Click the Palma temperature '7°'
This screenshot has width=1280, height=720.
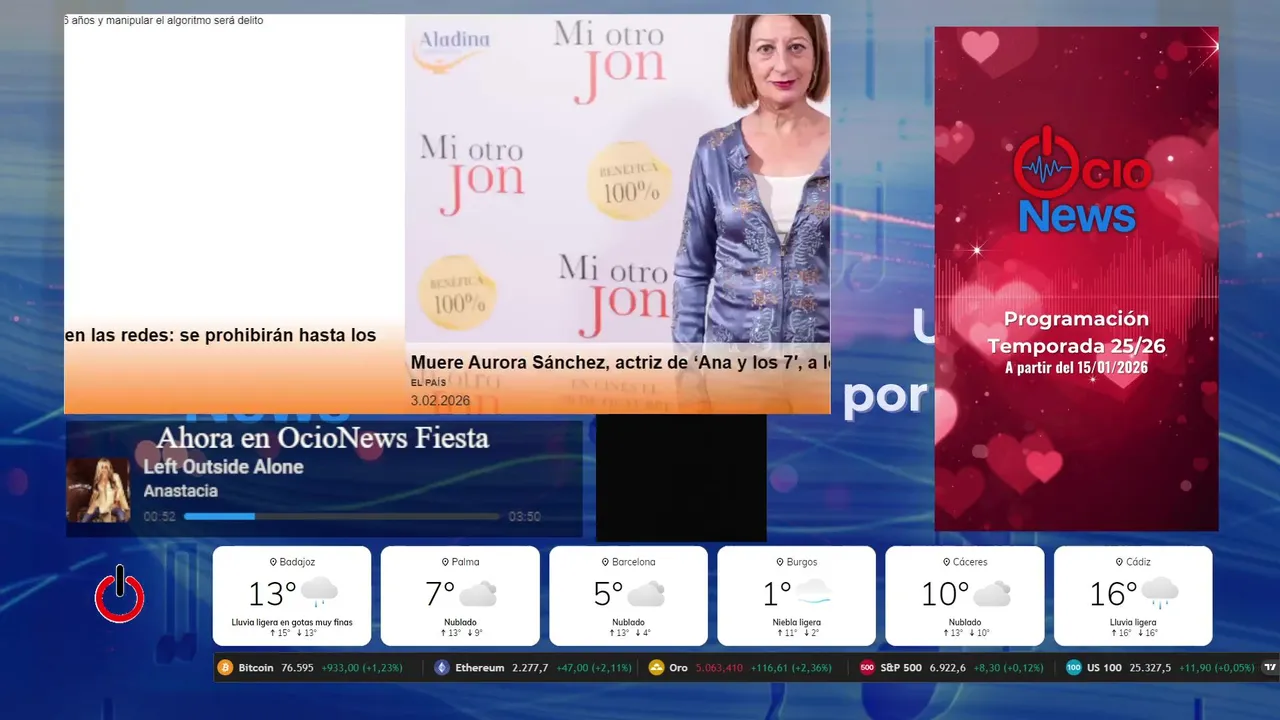440,594
